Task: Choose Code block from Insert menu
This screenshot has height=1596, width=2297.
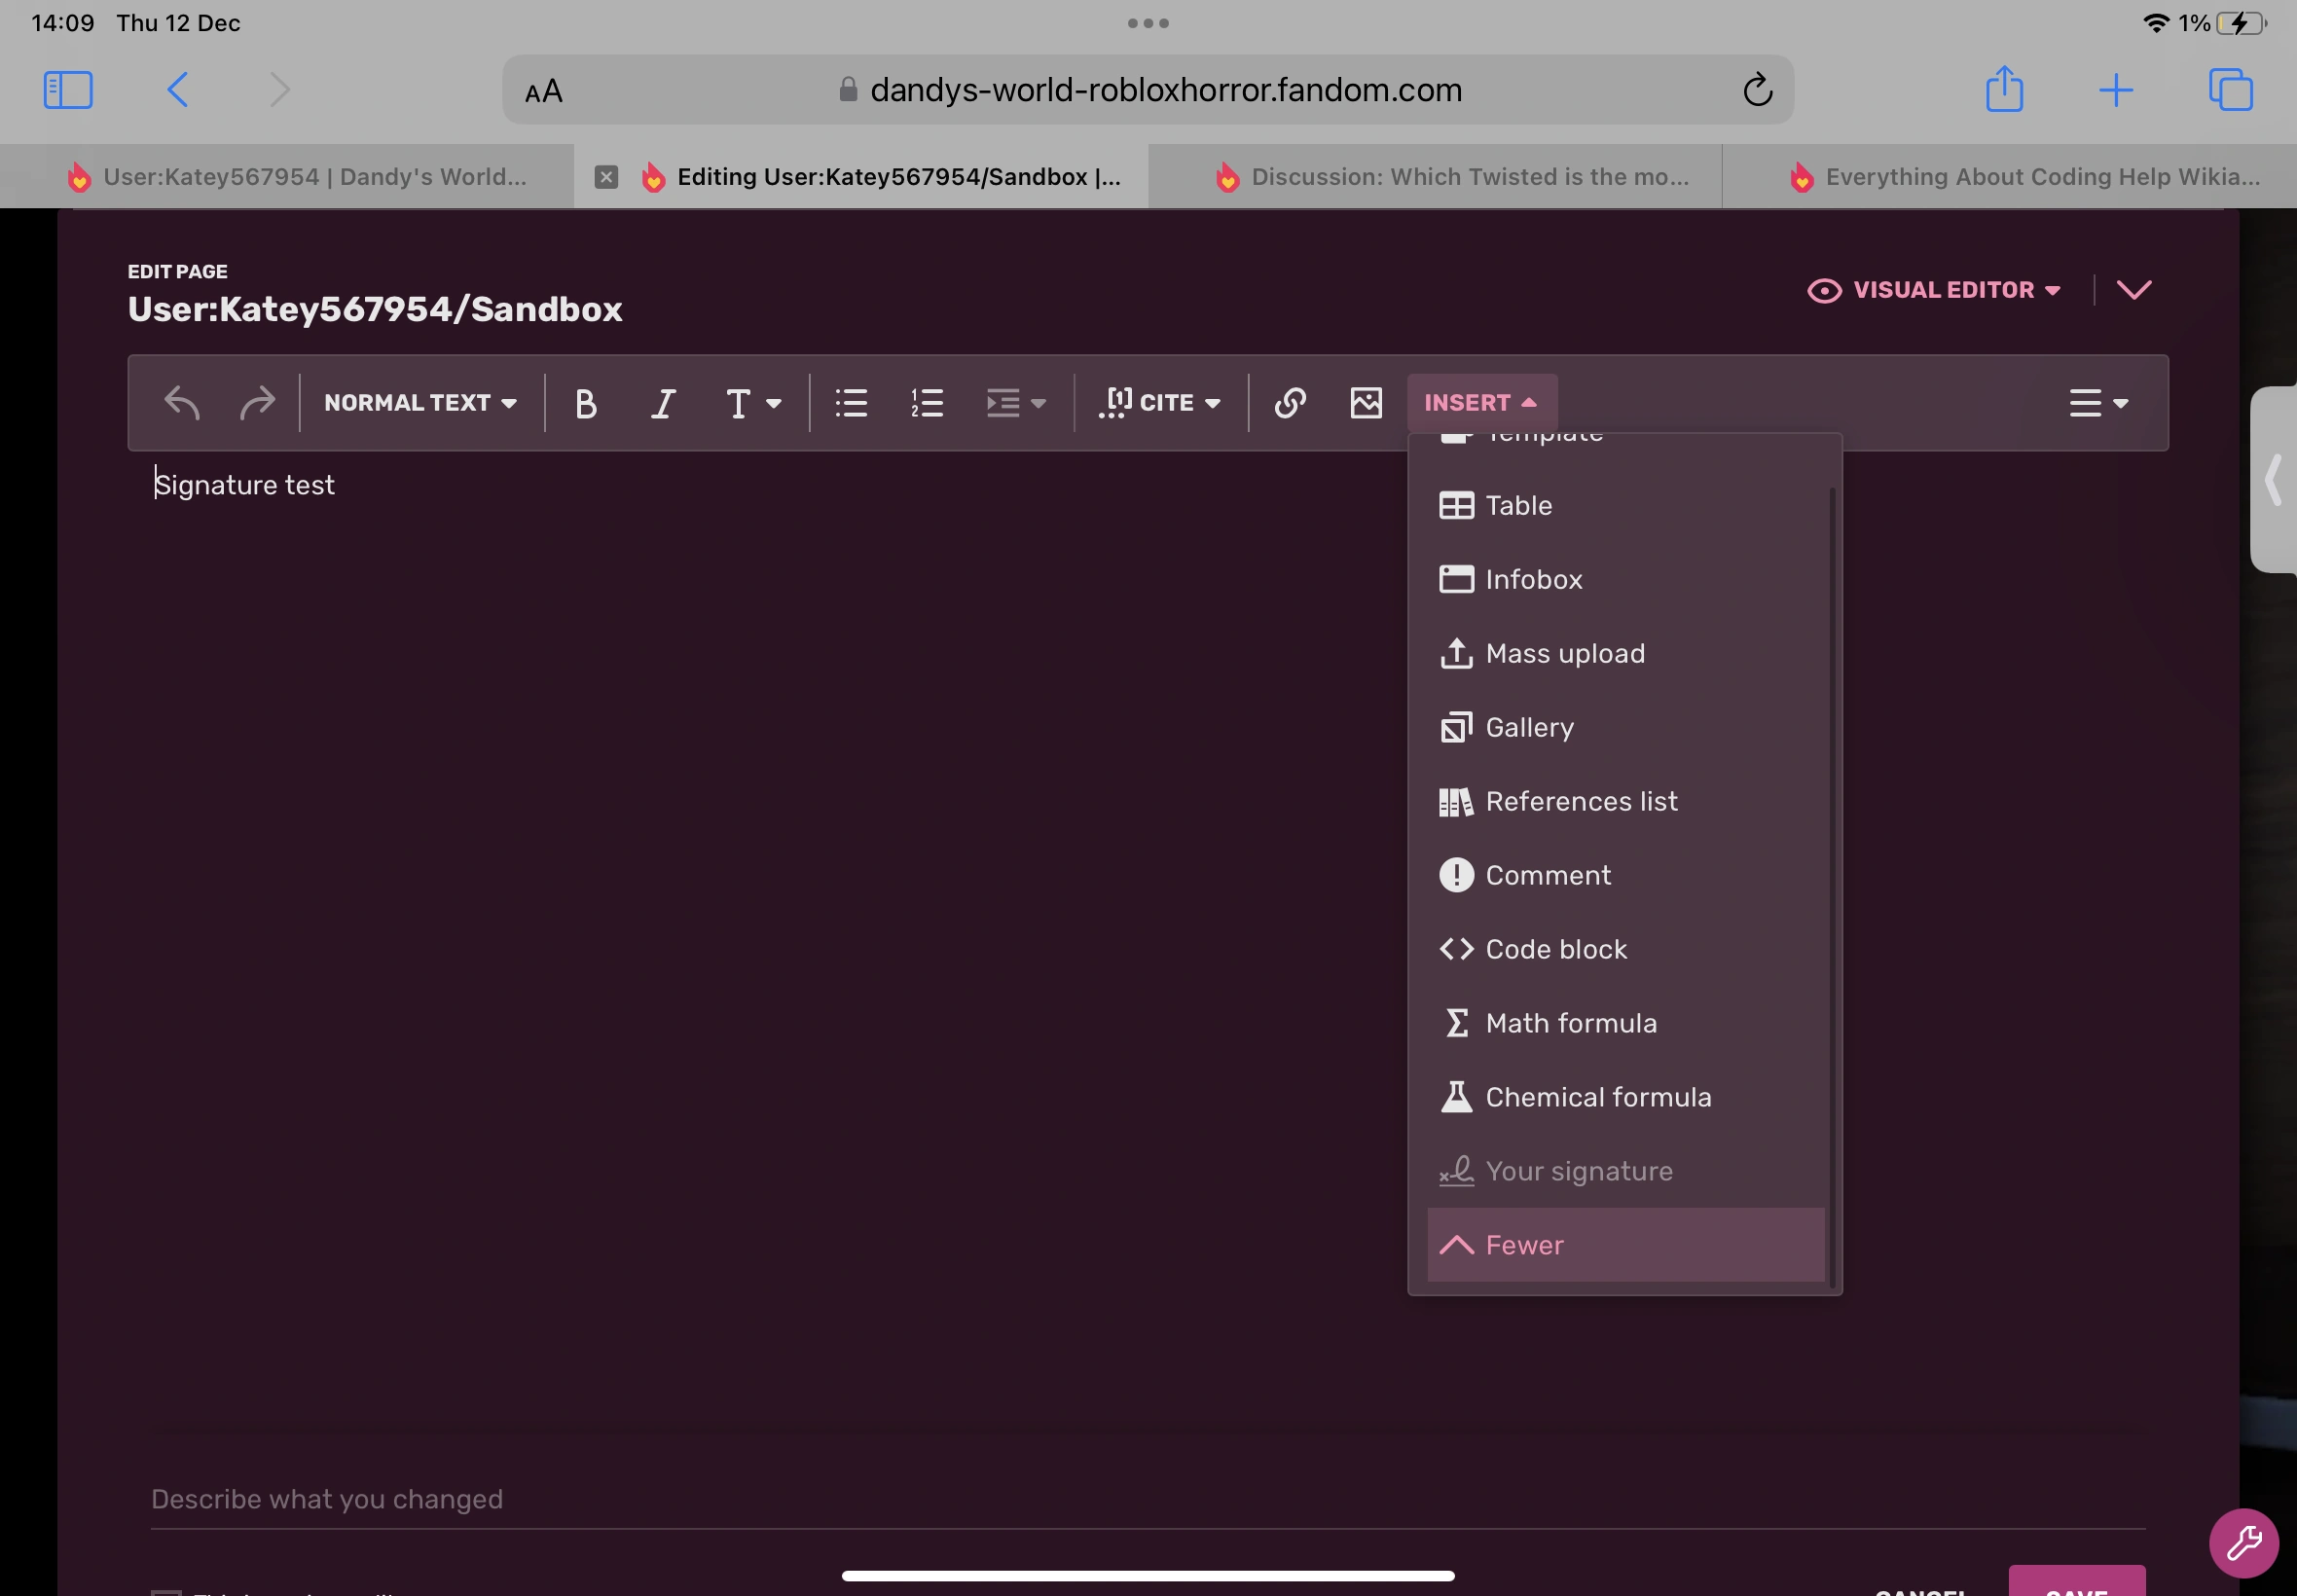Action: click(1555, 949)
